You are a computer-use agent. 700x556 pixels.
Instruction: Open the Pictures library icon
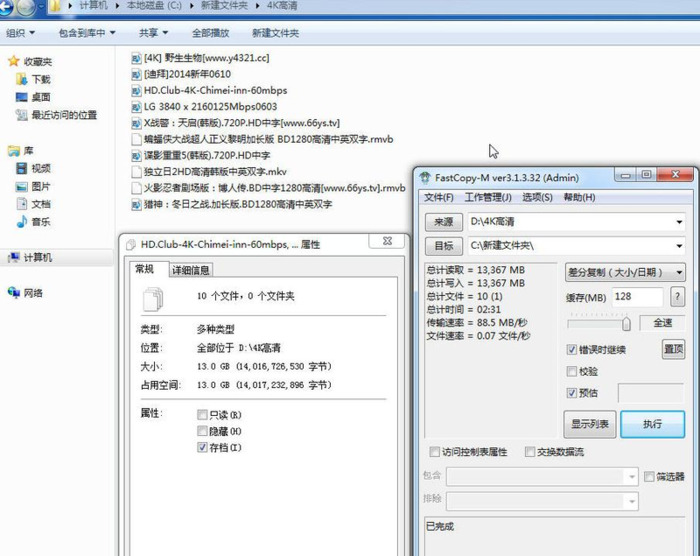(x=21, y=186)
